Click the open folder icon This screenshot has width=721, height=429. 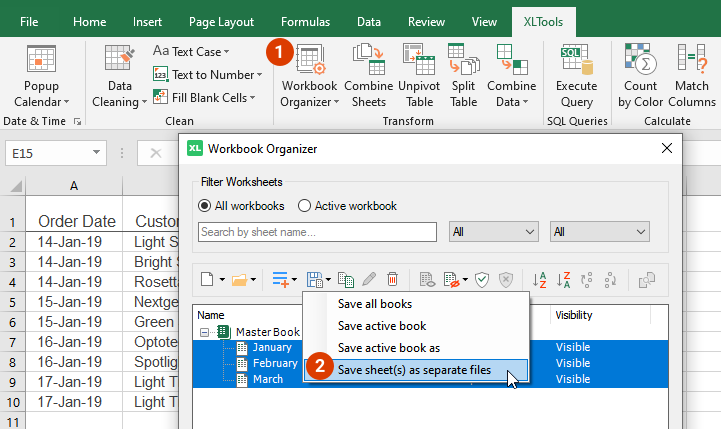point(239,279)
